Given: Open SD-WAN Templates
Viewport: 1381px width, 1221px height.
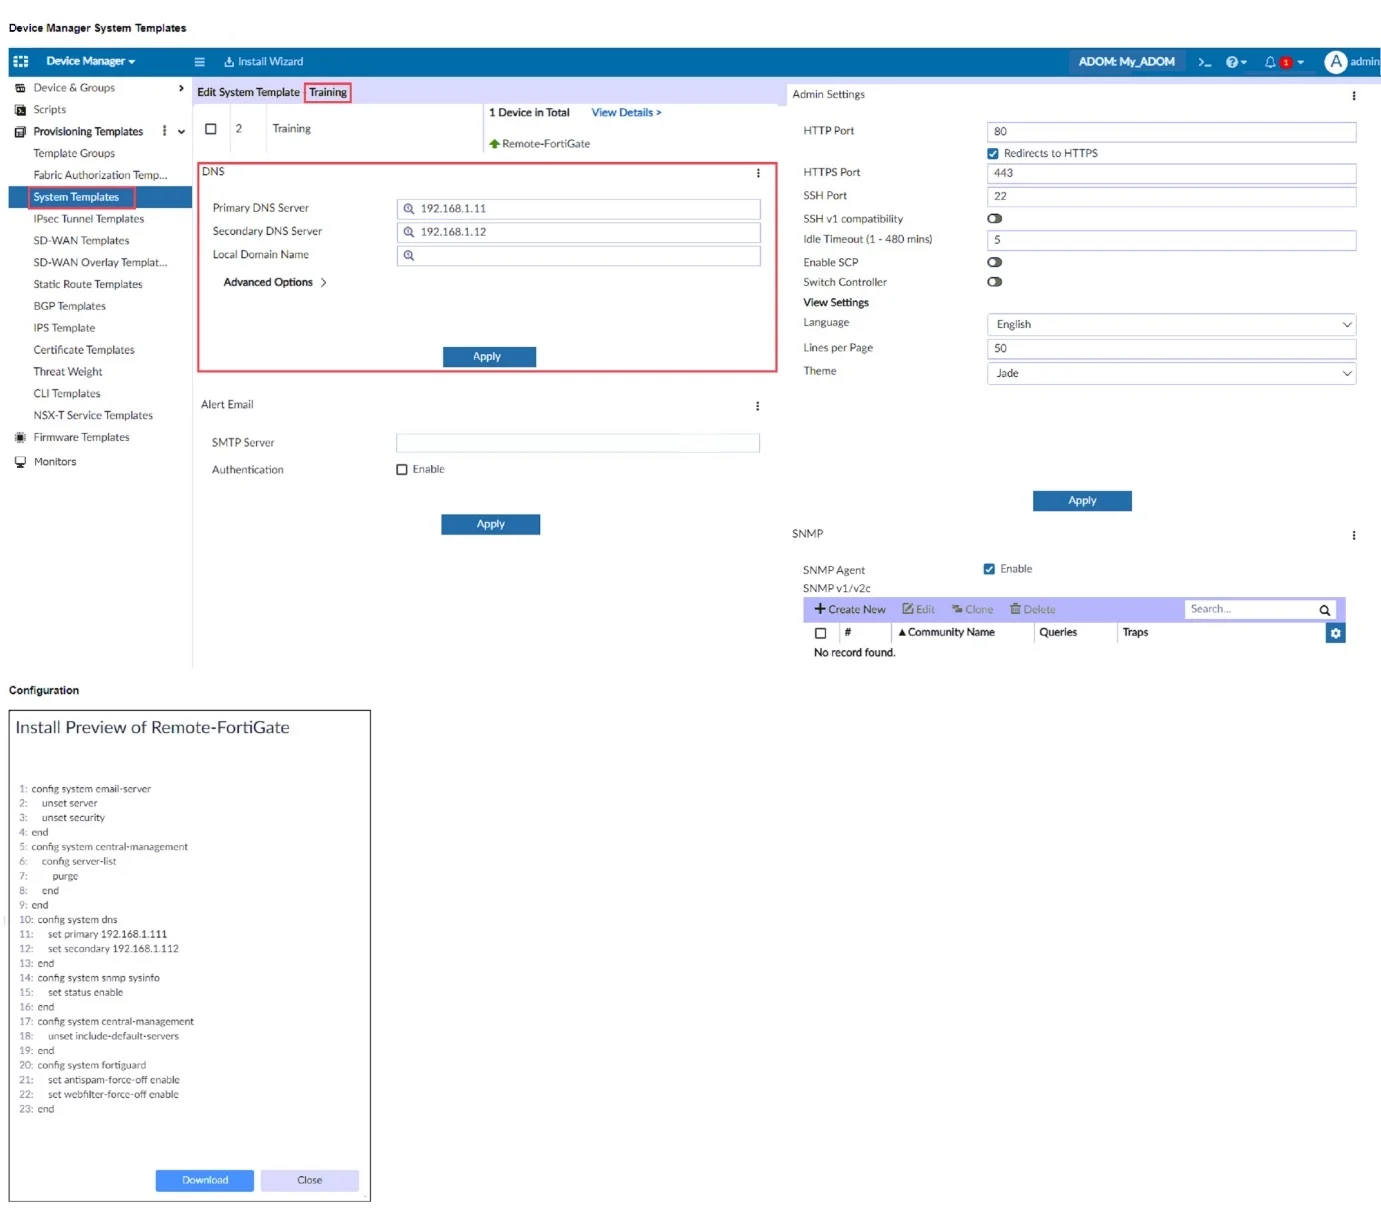Looking at the screenshot, I should (x=81, y=241).
